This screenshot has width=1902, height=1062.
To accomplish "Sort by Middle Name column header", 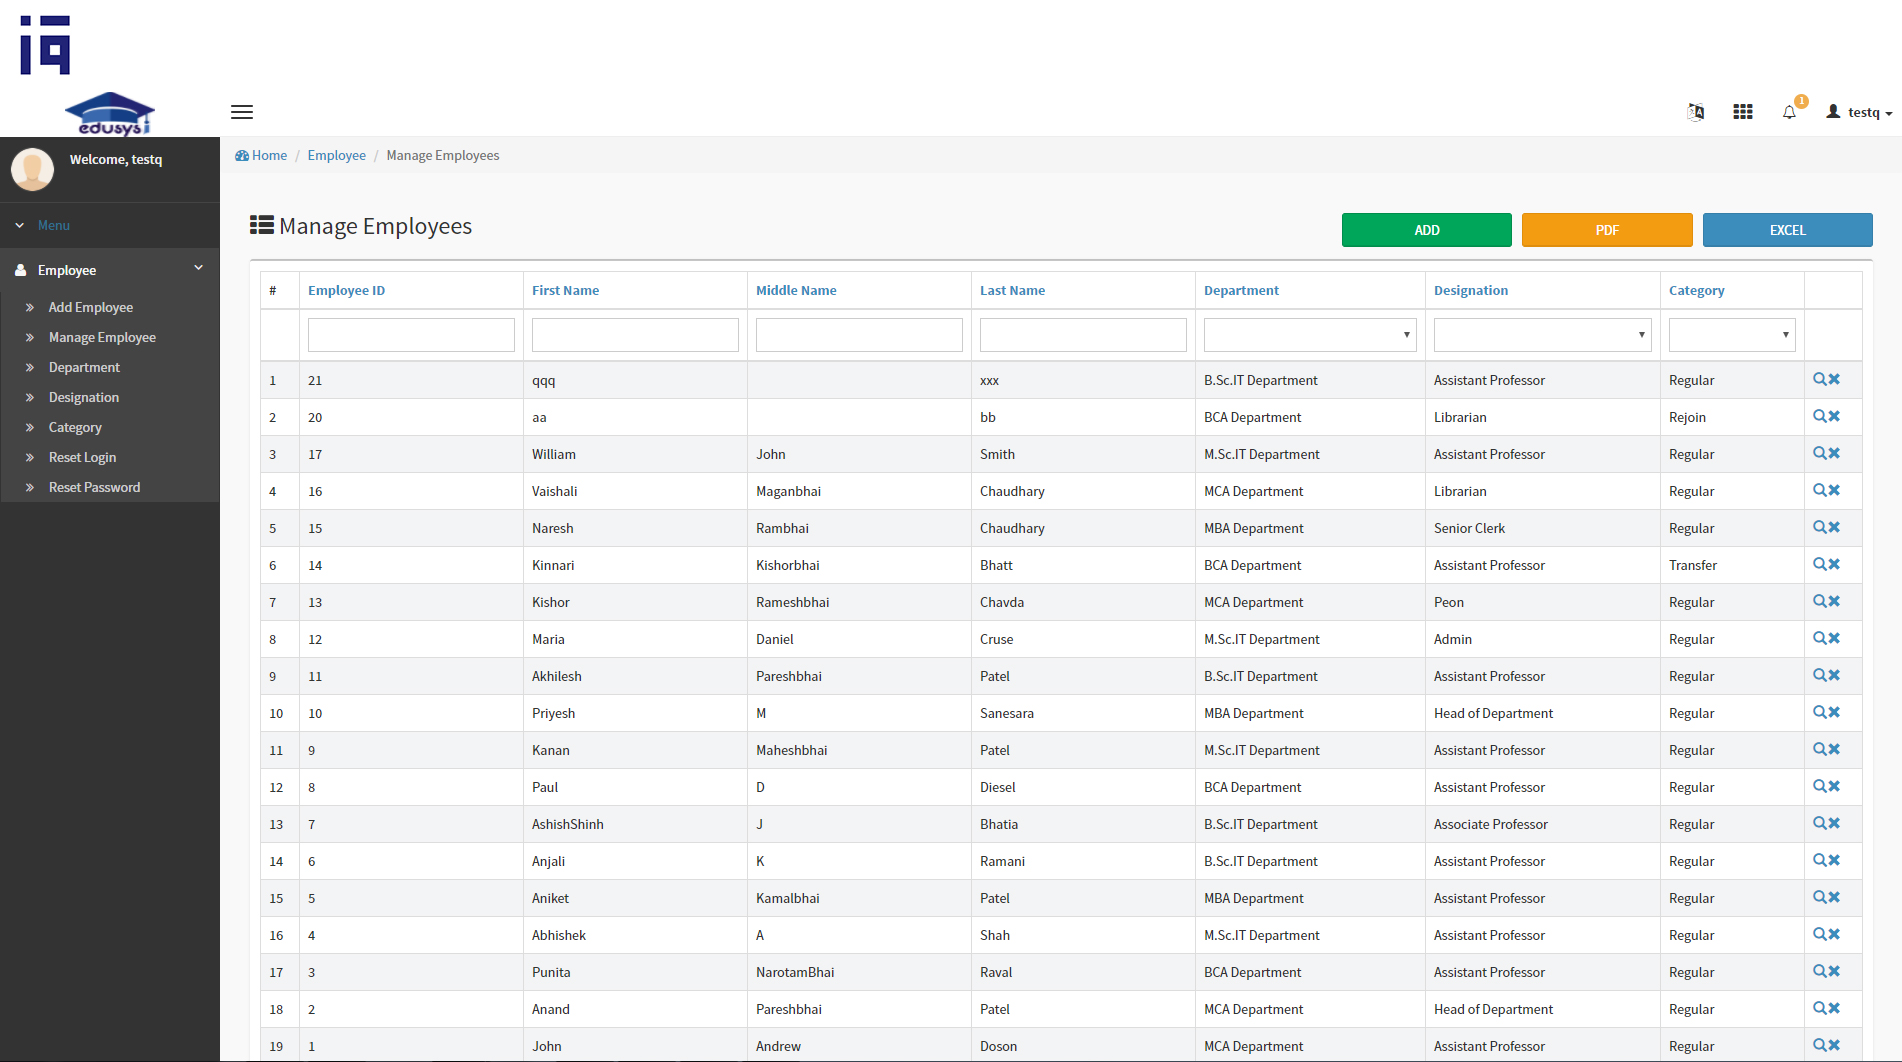I will 796,290.
